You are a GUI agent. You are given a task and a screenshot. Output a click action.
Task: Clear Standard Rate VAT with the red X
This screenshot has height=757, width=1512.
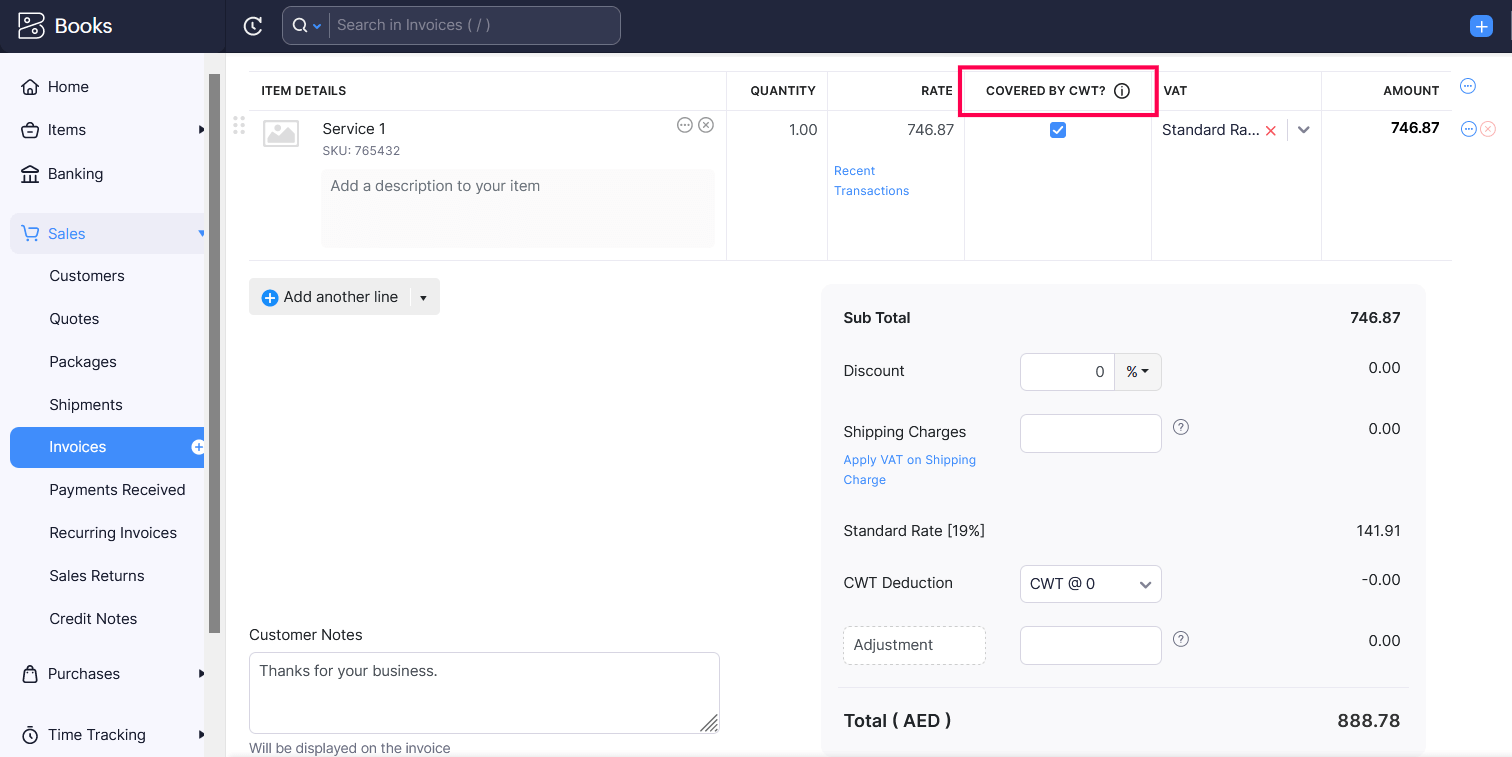[x=1271, y=130]
